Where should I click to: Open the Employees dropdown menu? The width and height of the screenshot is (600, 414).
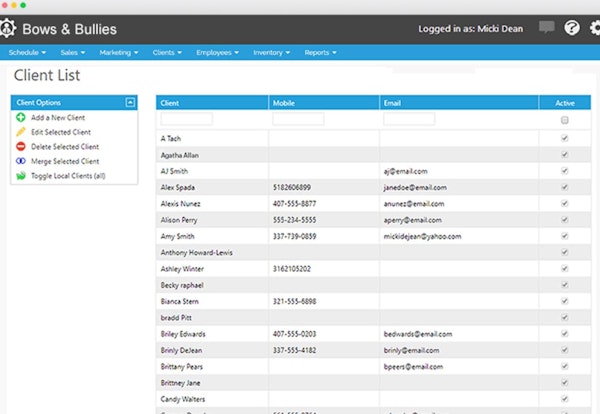(217, 52)
